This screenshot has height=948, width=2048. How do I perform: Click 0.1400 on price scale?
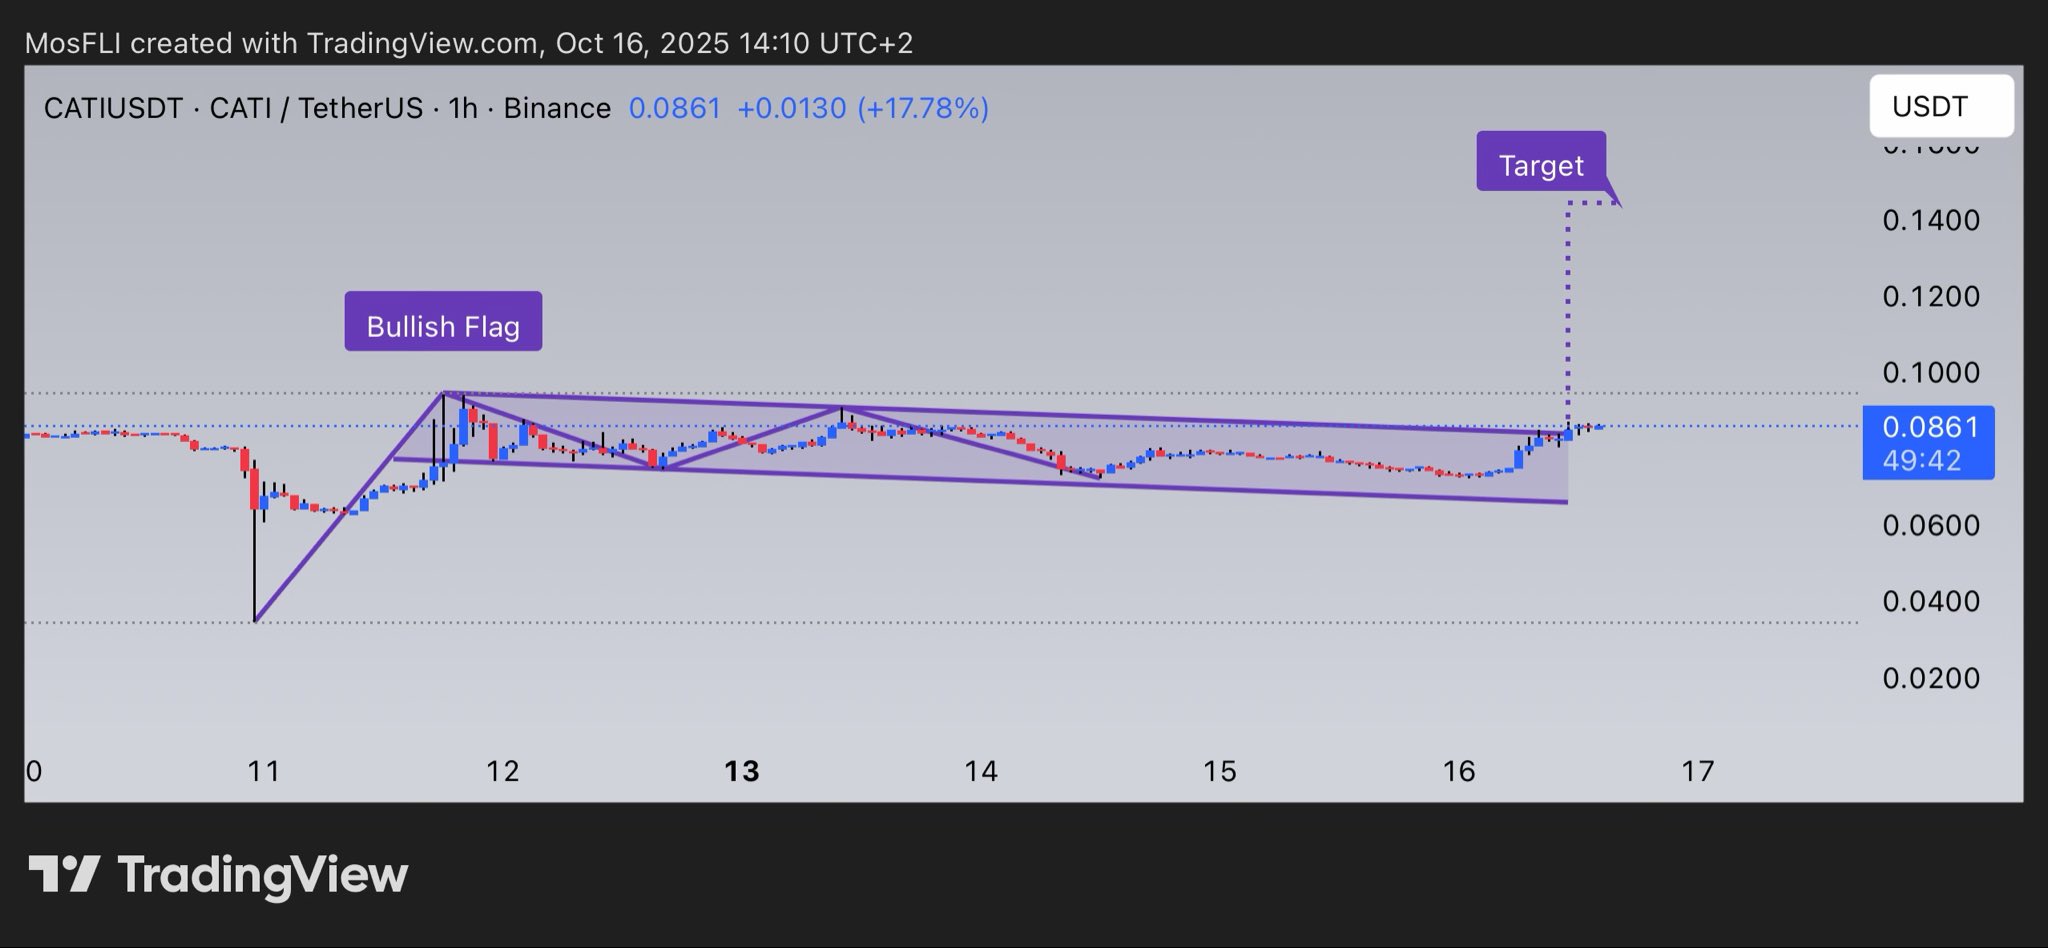tap(1930, 220)
